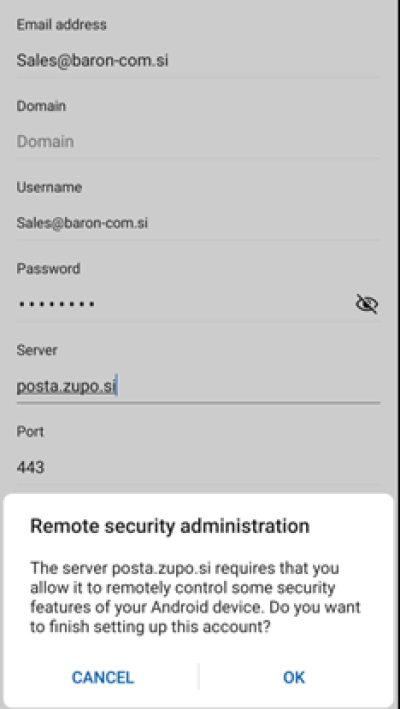
Task: Click the 'Port' field label
Action: 30,431
